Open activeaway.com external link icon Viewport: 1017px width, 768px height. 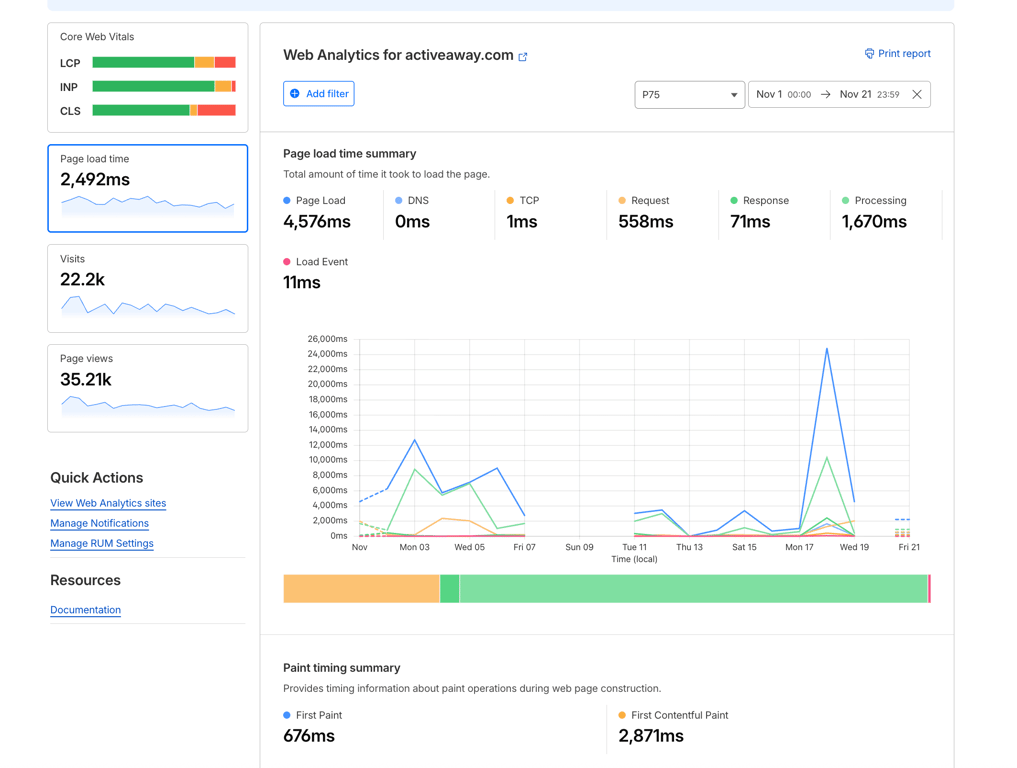coord(523,57)
